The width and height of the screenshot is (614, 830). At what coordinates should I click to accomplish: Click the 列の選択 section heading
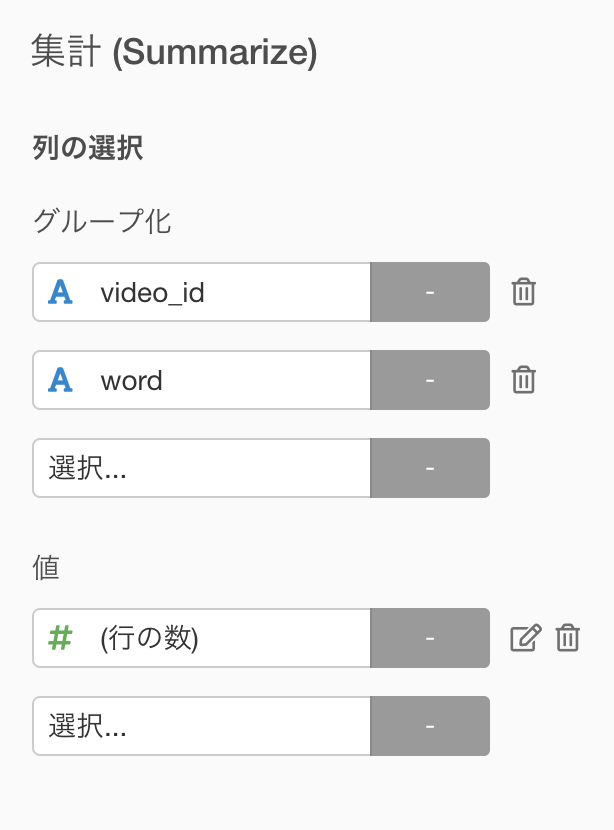tap(88, 148)
